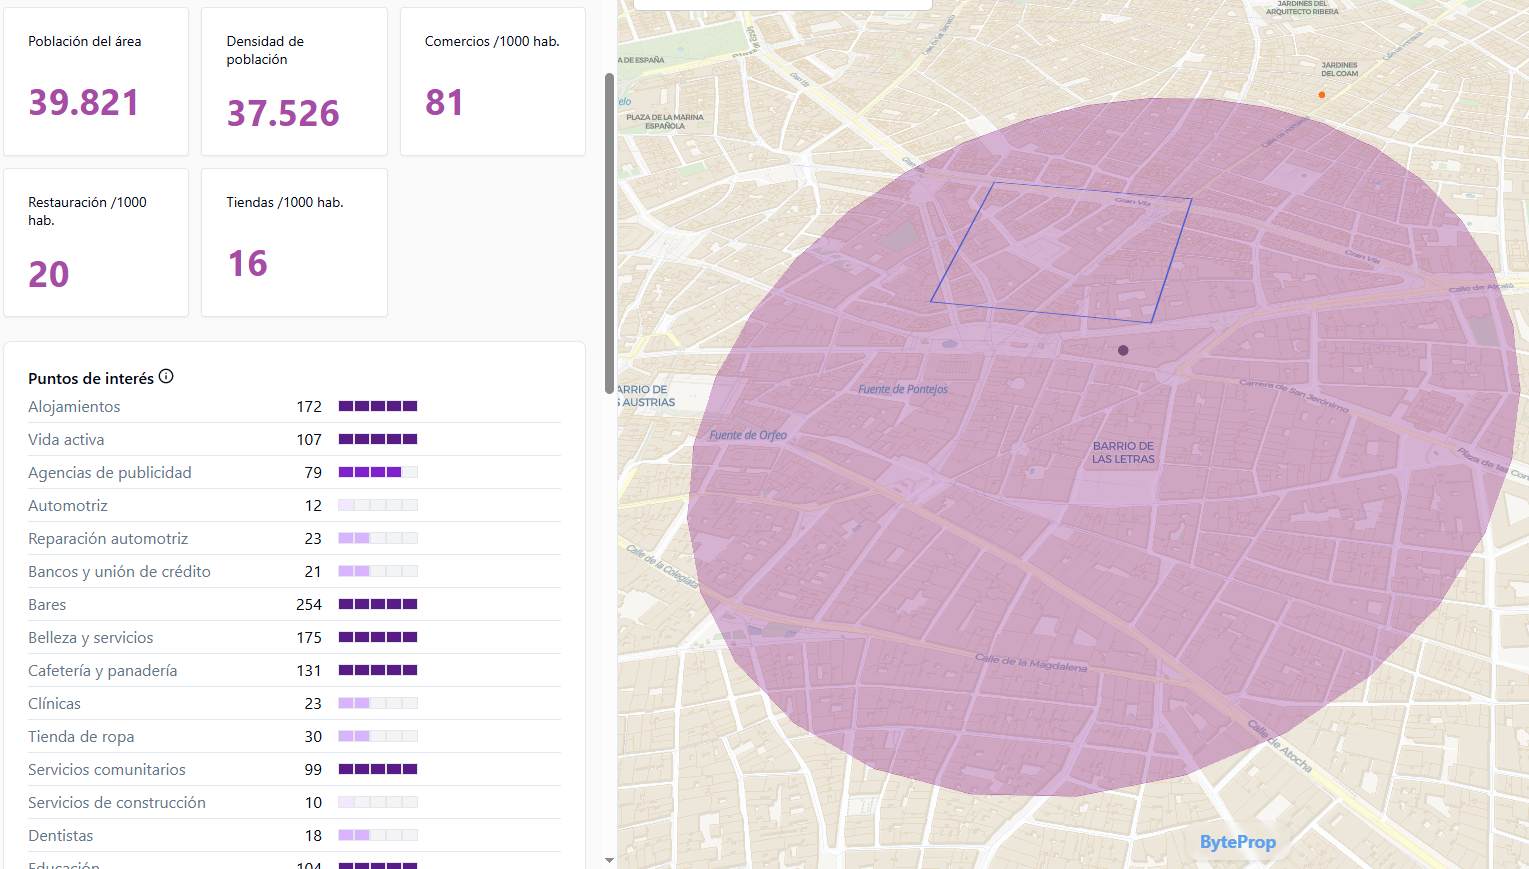1529x869 pixels.
Task: Click the info icon beside Puntos de interés
Action: coord(166,377)
